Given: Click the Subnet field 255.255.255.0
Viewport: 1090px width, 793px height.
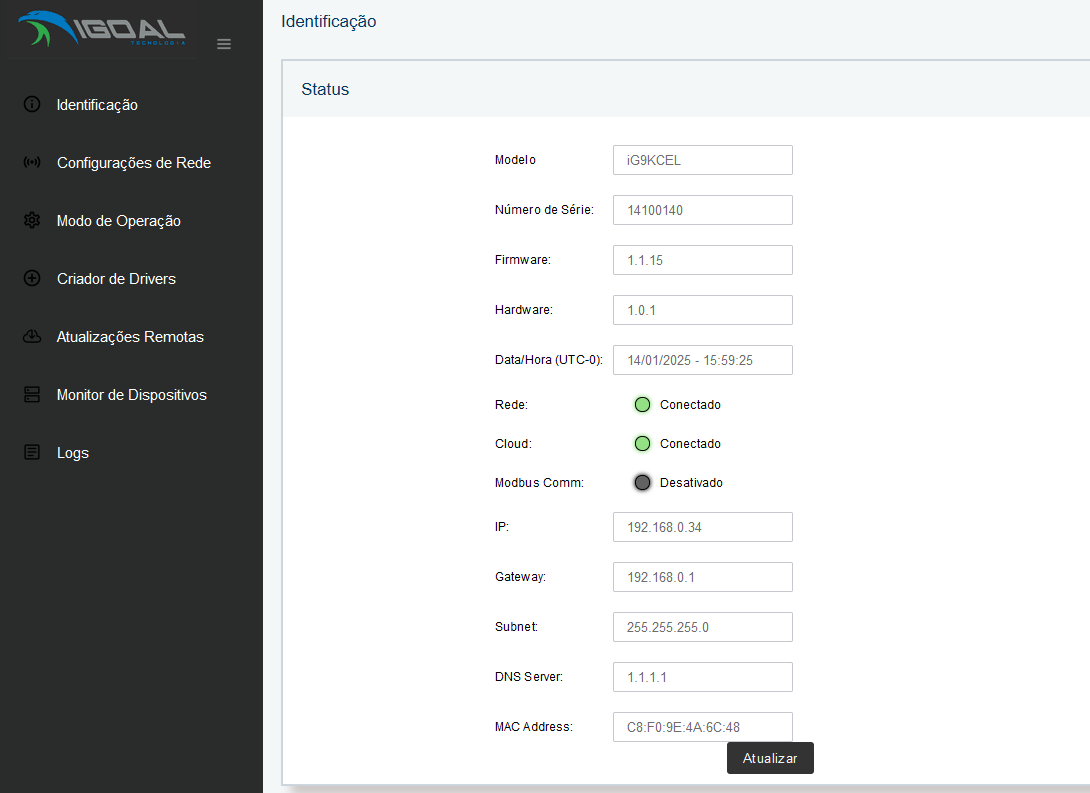Looking at the screenshot, I should click(x=703, y=627).
